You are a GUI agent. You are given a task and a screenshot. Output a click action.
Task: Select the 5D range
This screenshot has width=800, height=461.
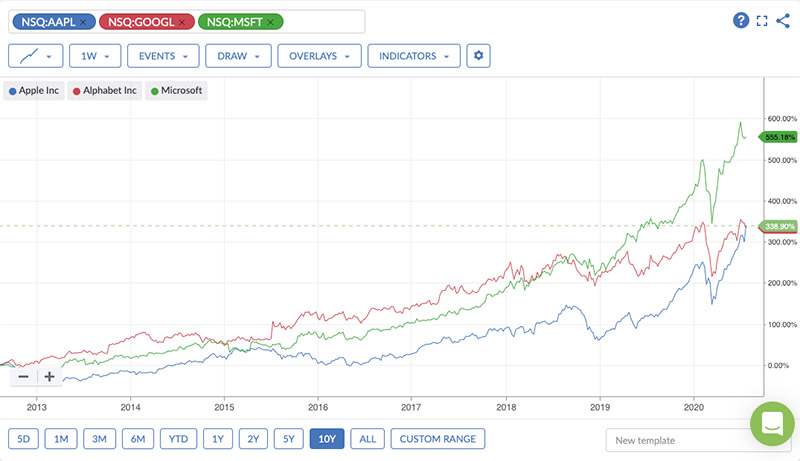point(23,439)
